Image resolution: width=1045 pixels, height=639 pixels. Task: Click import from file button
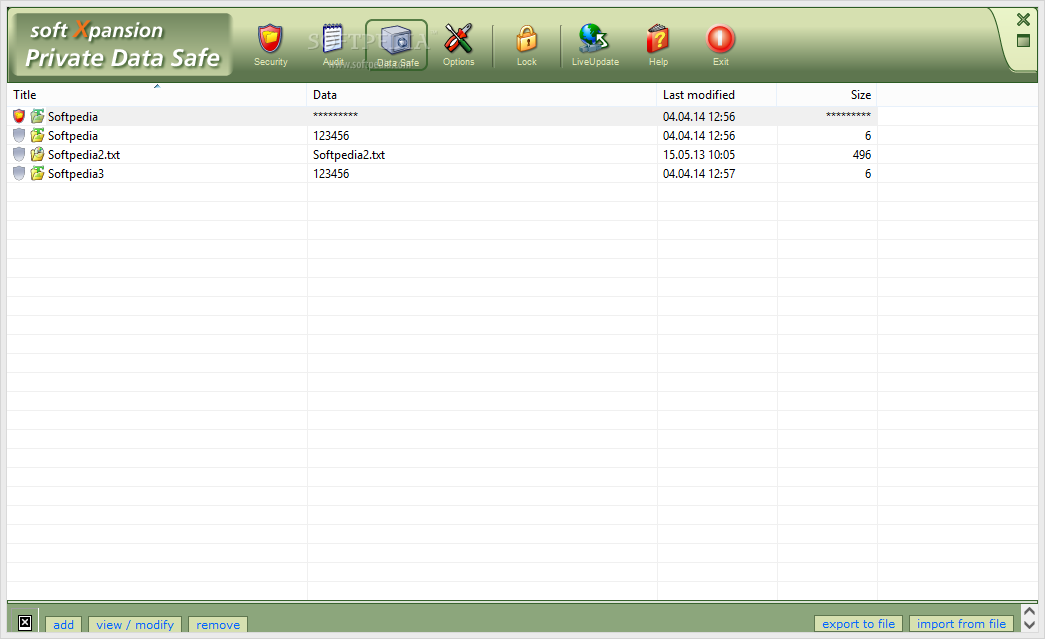point(961,624)
